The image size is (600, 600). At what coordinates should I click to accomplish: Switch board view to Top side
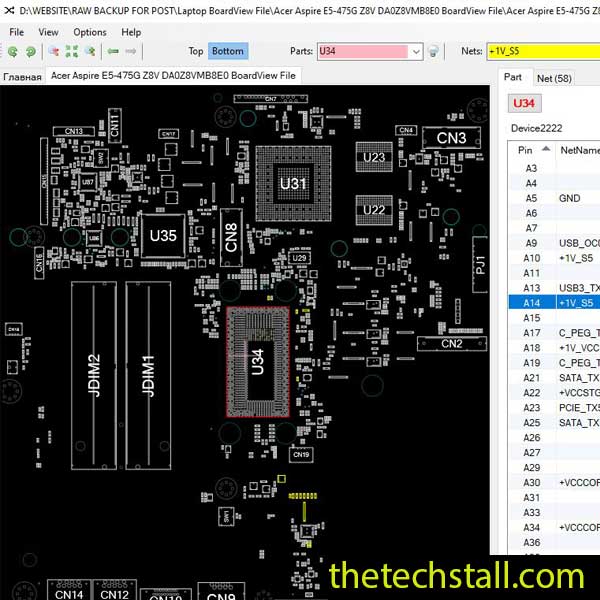click(x=196, y=51)
